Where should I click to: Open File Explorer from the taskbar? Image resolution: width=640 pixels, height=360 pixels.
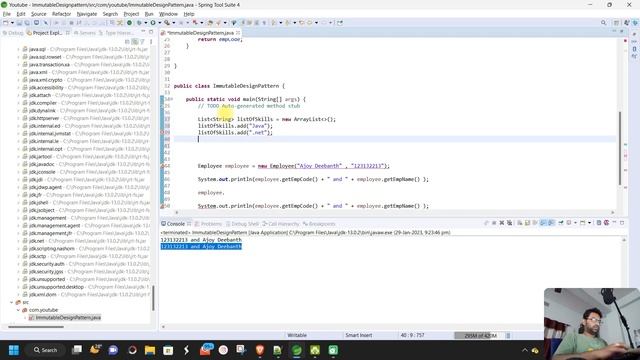click(150, 350)
